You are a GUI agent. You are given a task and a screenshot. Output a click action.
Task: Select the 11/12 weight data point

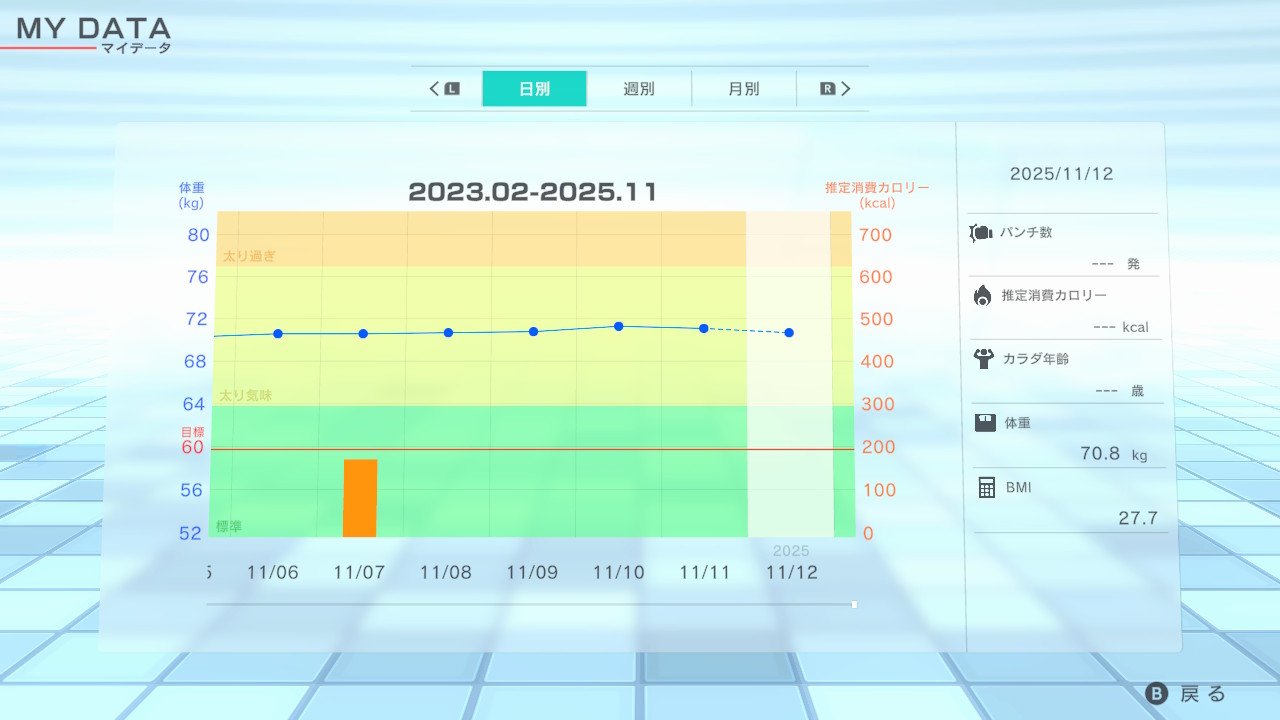click(789, 332)
